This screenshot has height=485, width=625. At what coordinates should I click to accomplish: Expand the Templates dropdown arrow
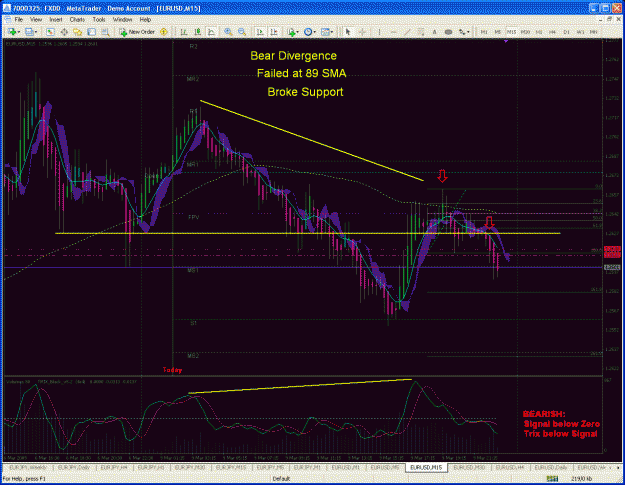pyautogui.click(x=332, y=32)
